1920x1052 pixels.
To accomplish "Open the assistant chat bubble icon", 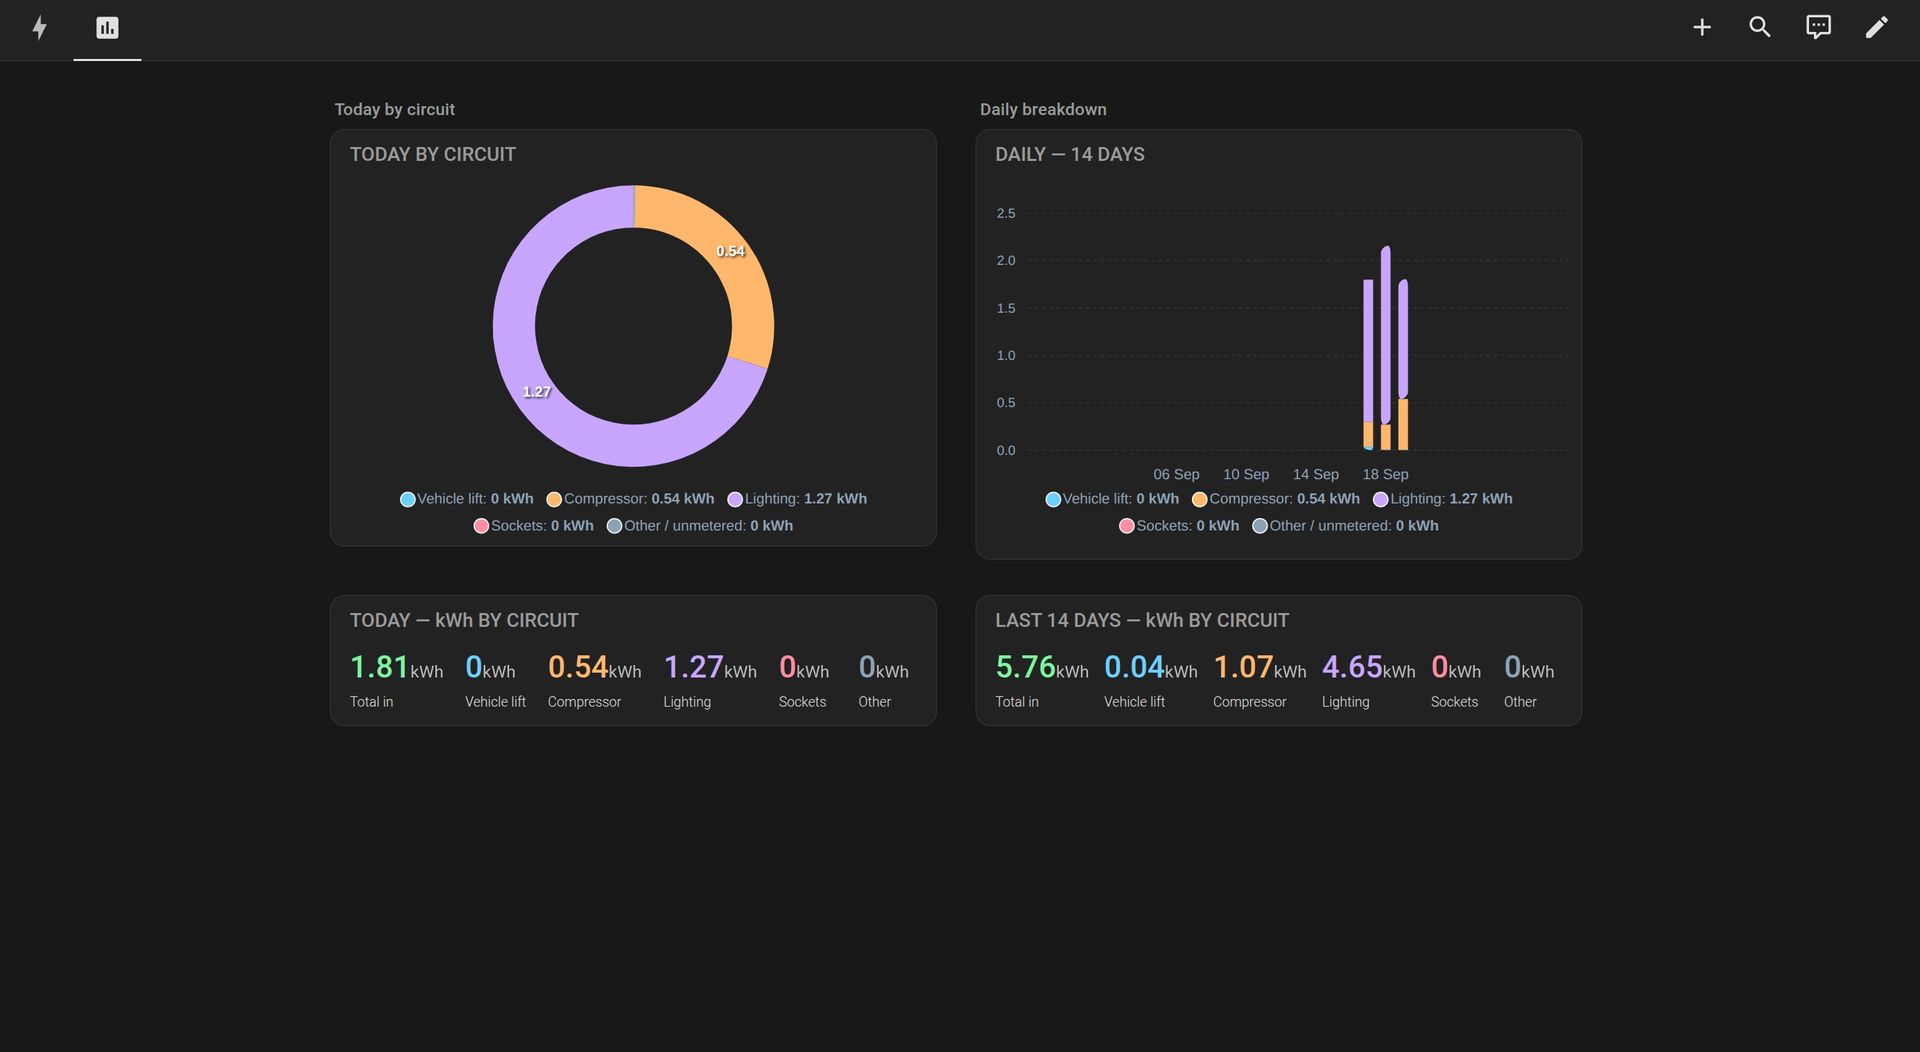I will tap(1818, 27).
